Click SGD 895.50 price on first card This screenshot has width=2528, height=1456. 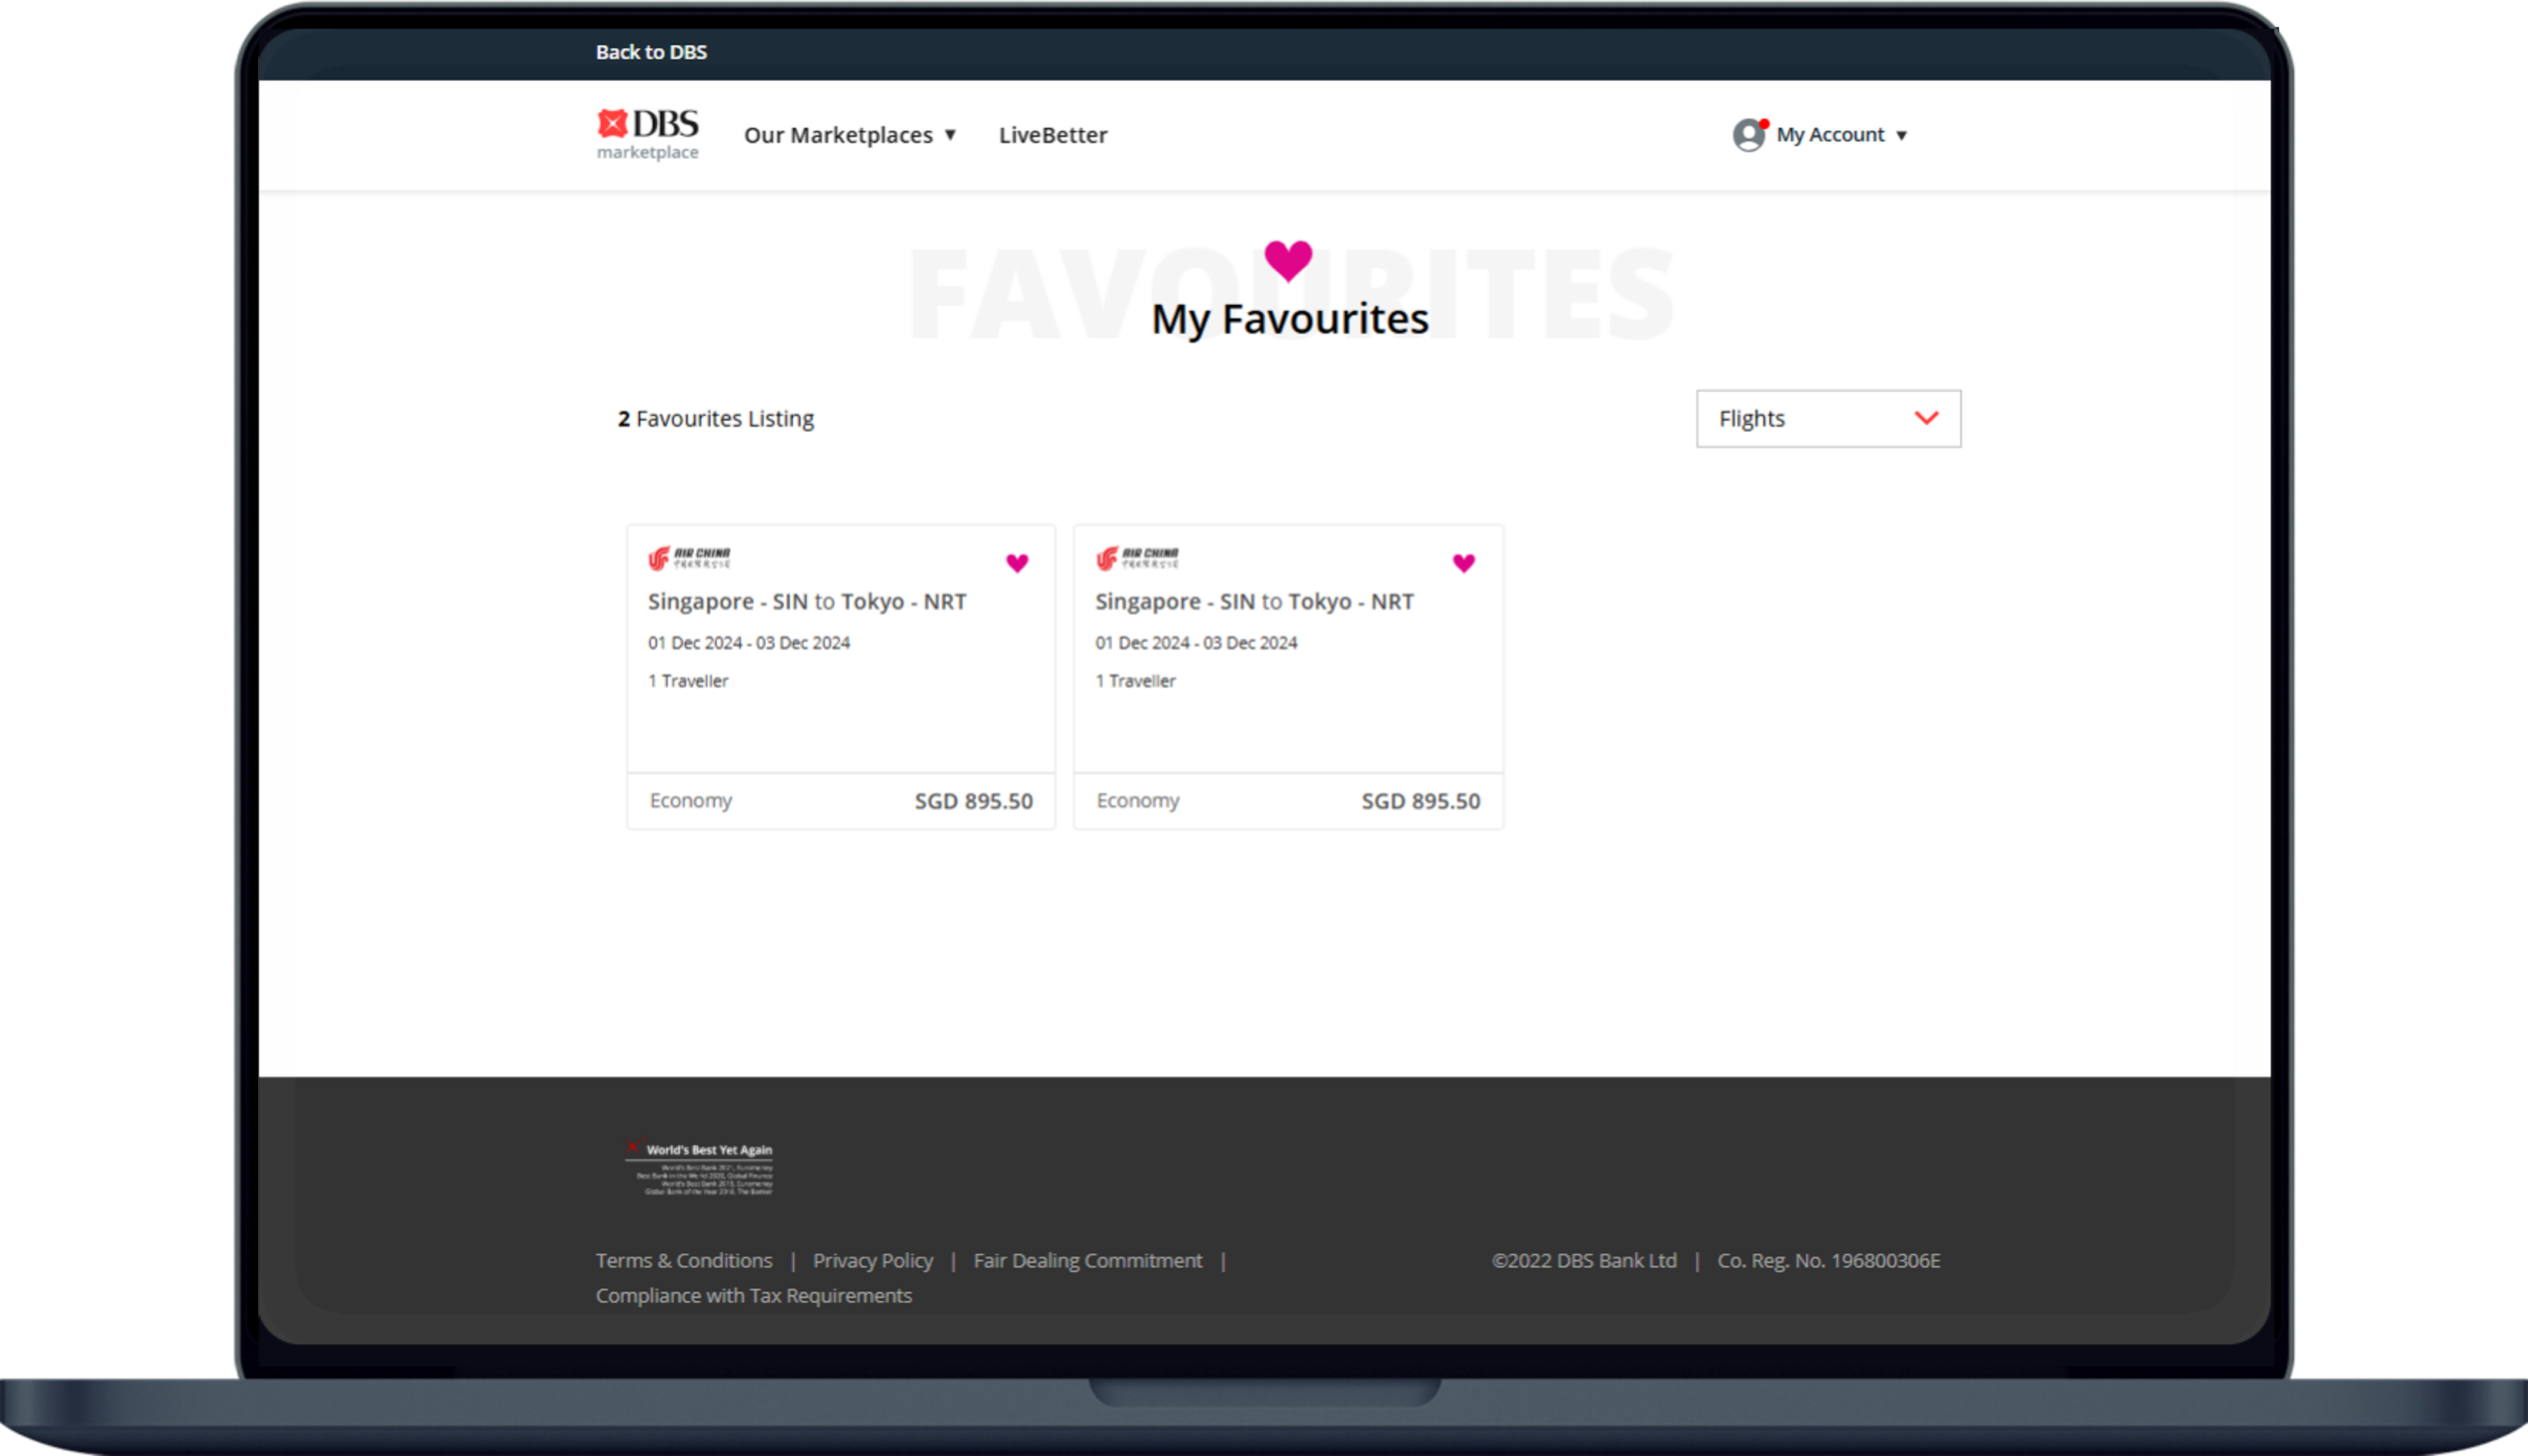point(974,801)
